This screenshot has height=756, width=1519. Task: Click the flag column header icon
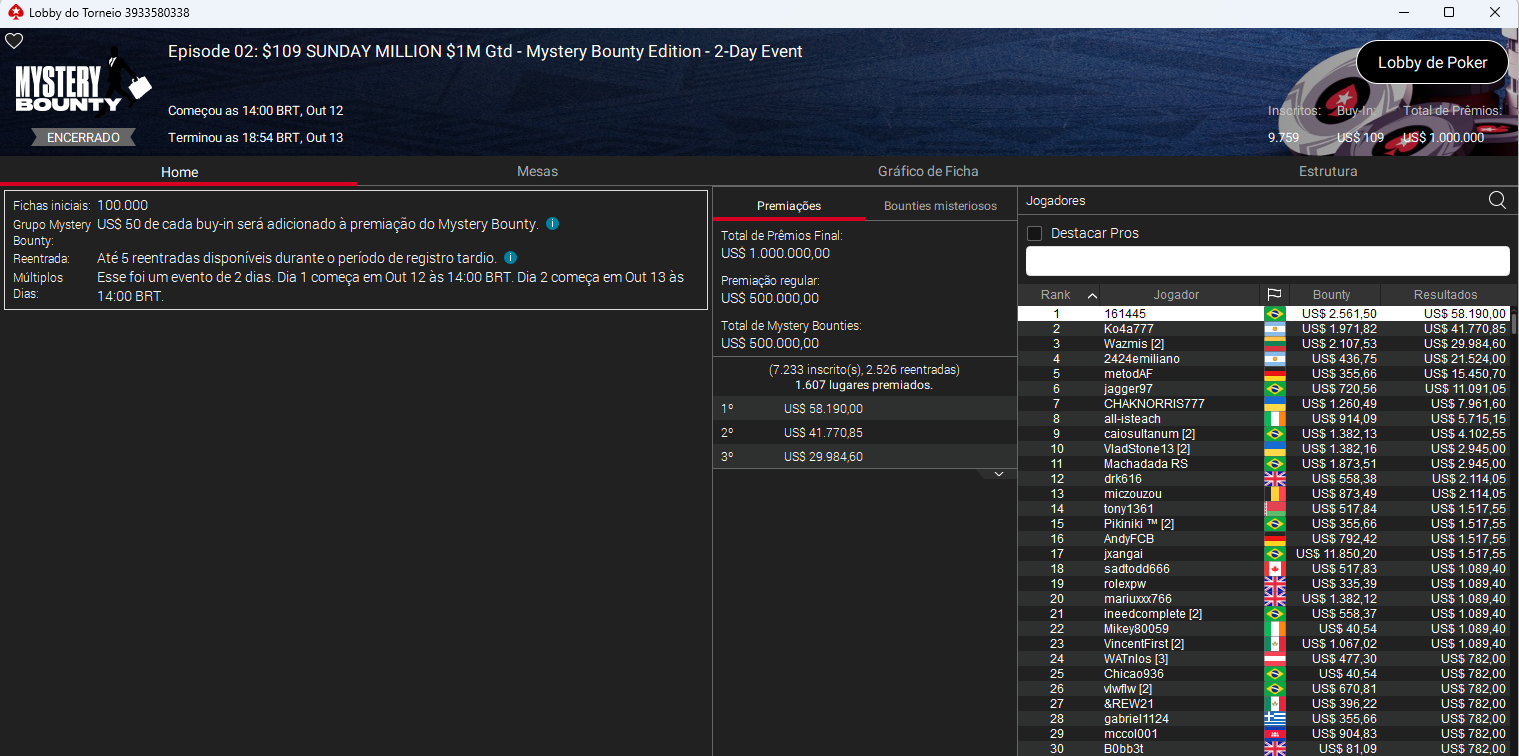click(1274, 295)
